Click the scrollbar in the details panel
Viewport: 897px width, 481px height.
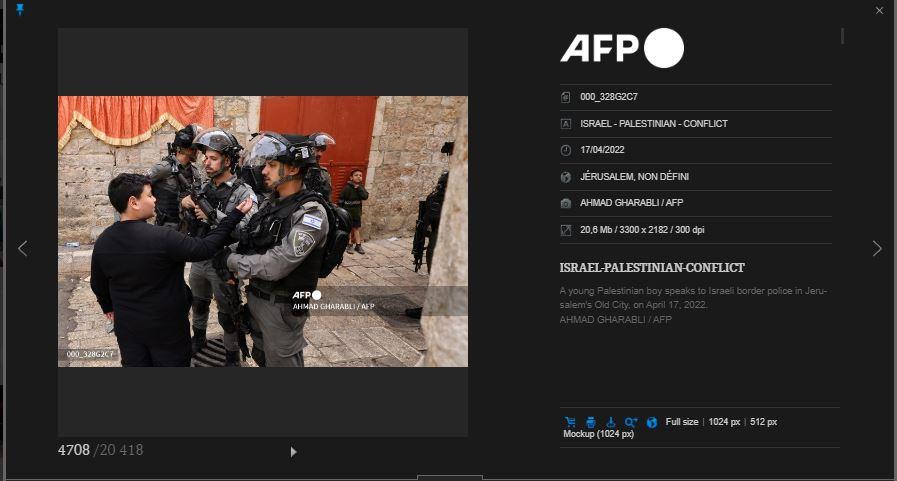843,35
